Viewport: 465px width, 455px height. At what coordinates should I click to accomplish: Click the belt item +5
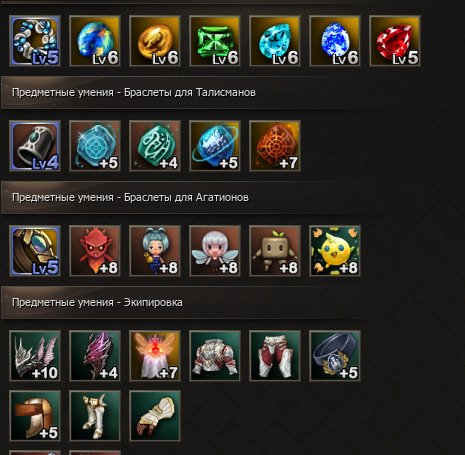coord(335,356)
